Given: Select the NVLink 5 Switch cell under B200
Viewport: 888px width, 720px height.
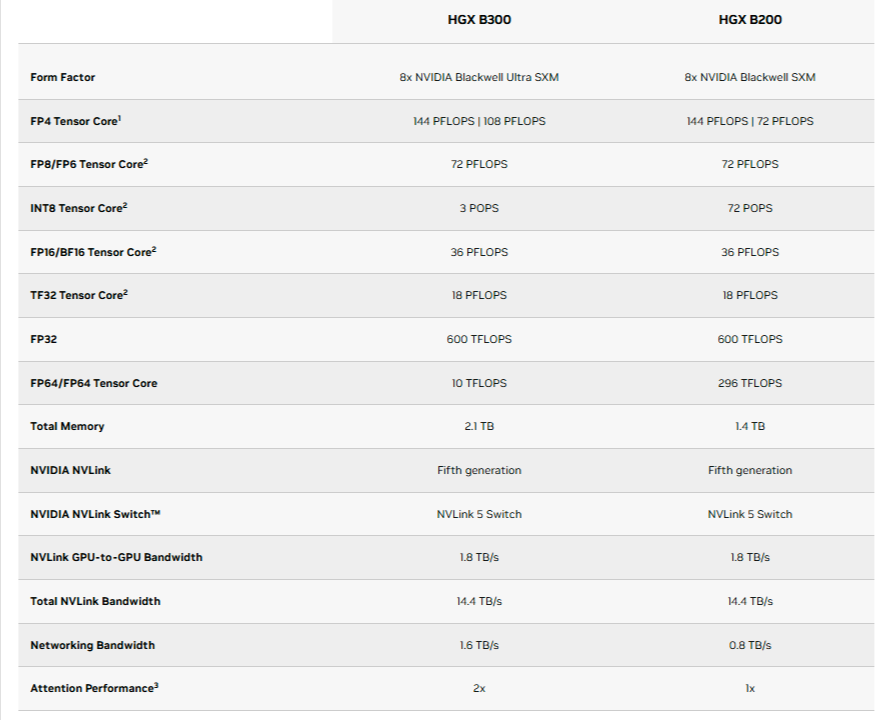Looking at the screenshot, I should 748,514.
